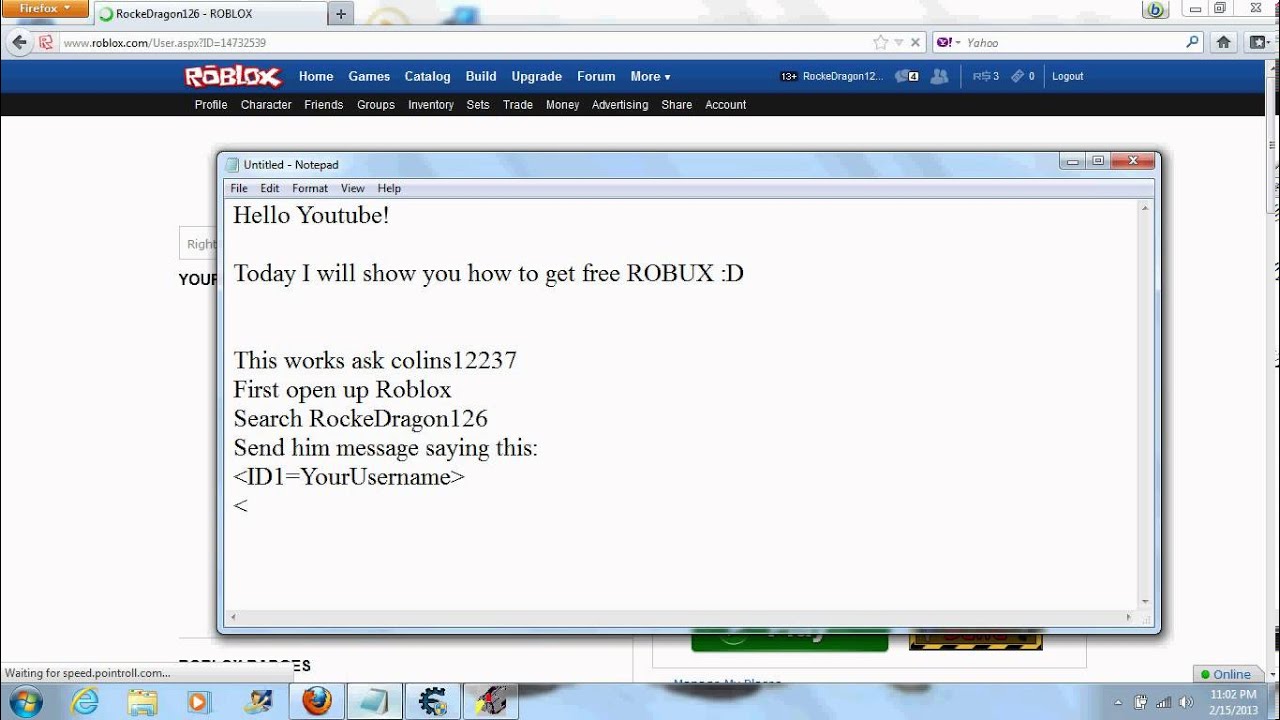The image size is (1280, 720).
Task: Open the Character subnav link
Action: (266, 105)
